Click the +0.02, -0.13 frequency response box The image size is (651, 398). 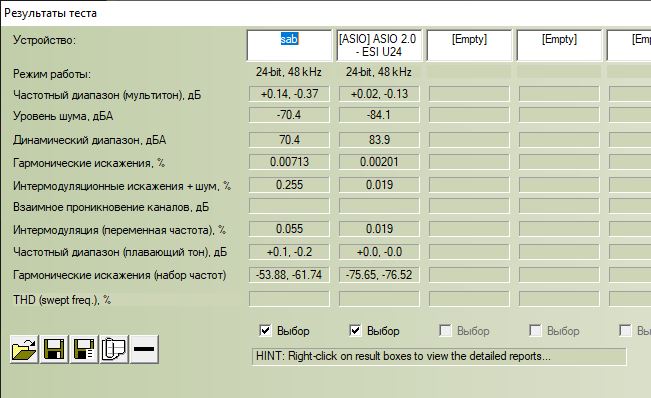(x=379, y=94)
